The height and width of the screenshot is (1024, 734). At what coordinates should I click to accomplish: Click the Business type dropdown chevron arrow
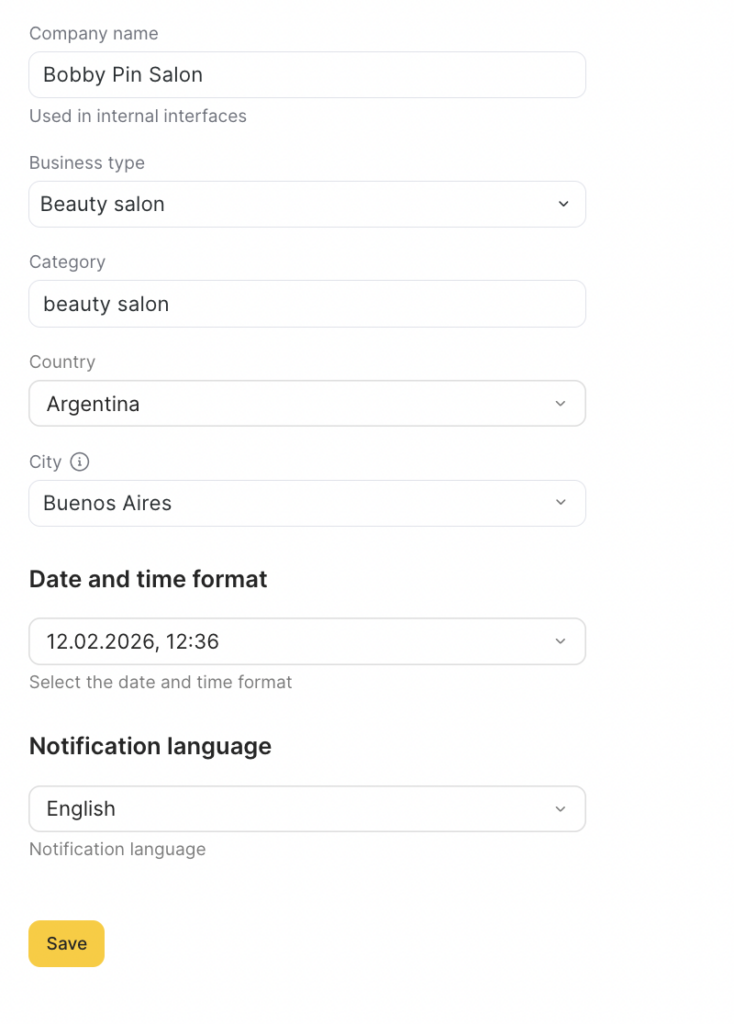pos(563,204)
